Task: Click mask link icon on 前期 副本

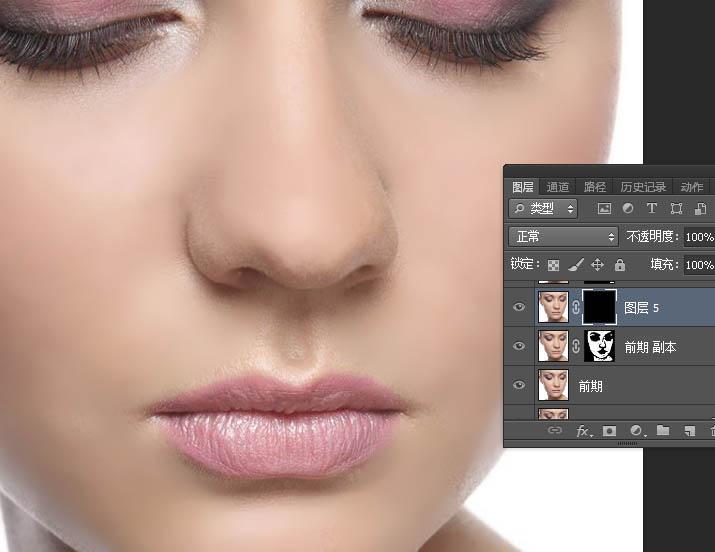Action: click(576, 346)
